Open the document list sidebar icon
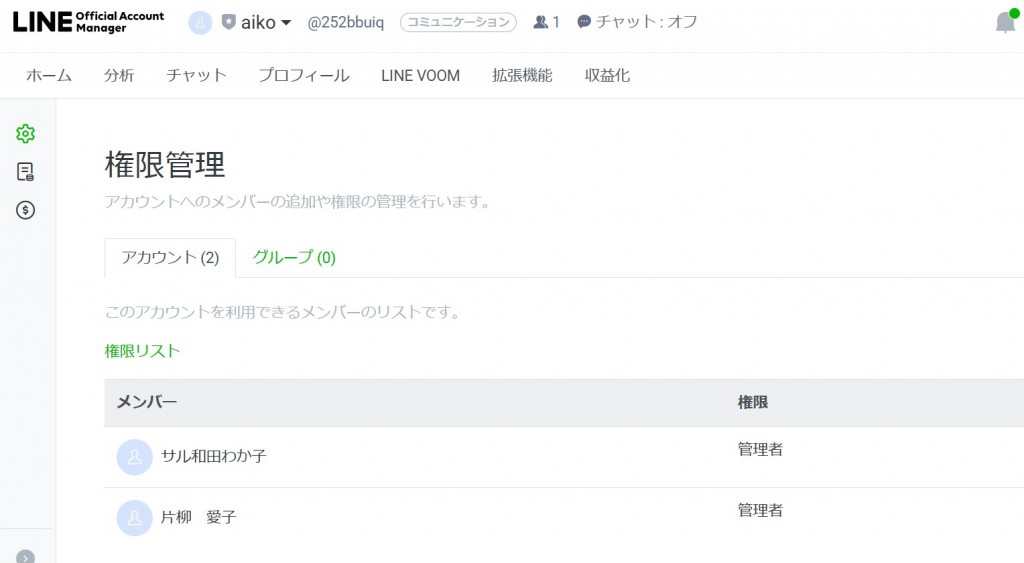 [25, 172]
